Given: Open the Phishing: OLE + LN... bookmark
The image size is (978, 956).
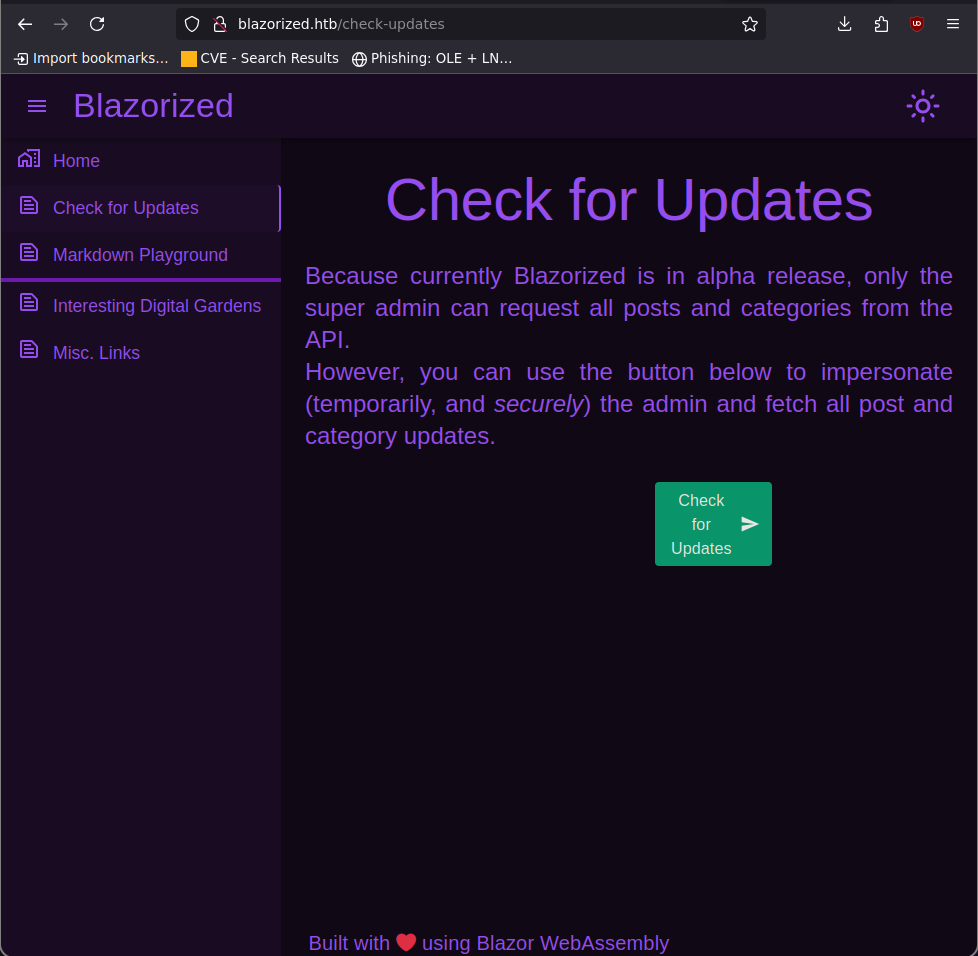Looking at the screenshot, I should click(432, 59).
